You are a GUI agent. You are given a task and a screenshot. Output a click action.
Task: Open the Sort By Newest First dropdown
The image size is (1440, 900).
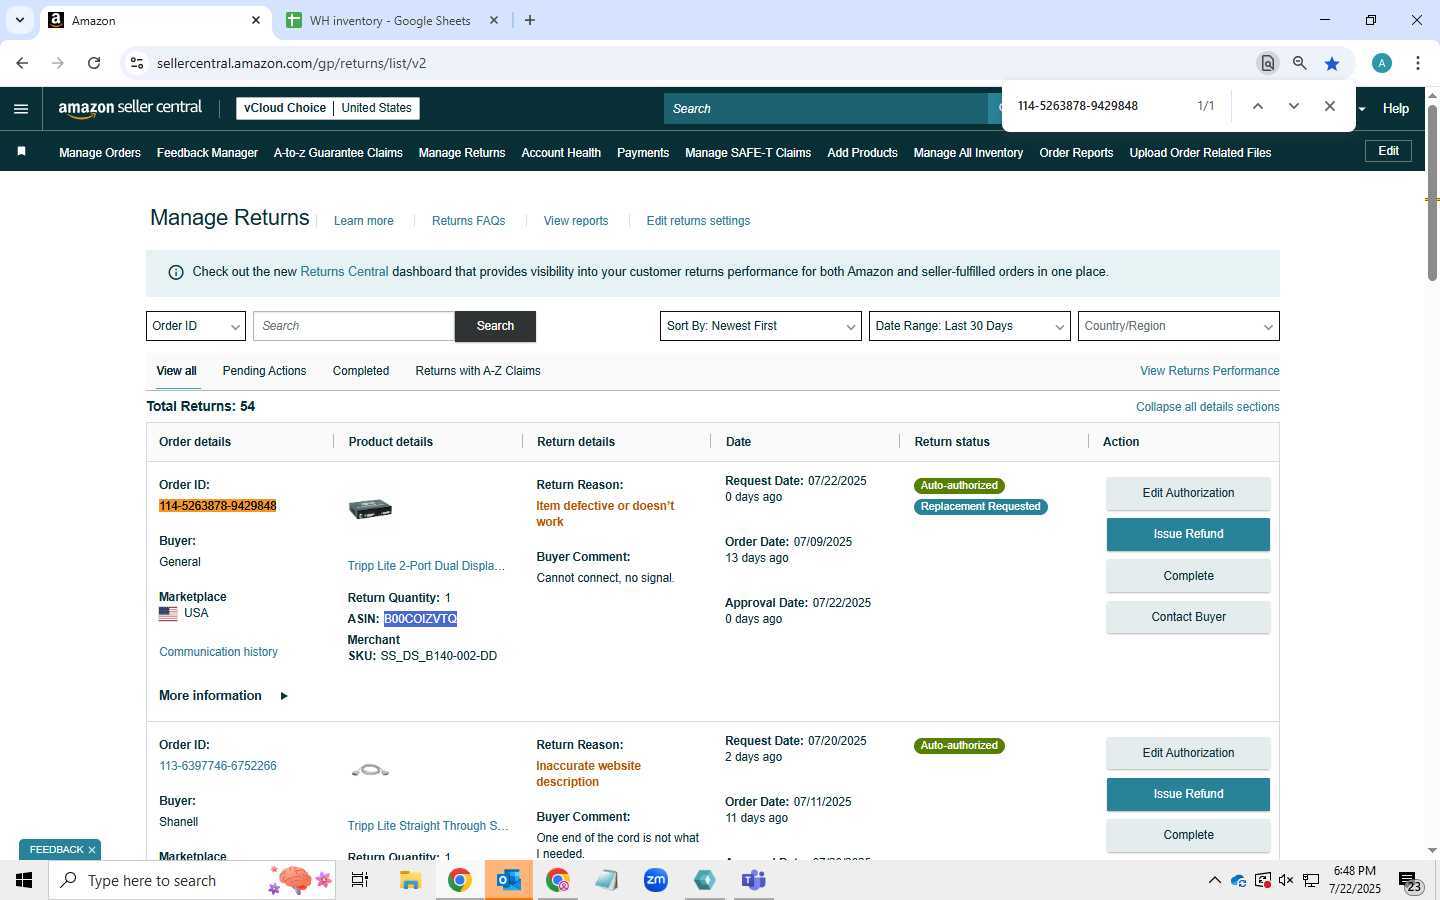pos(761,326)
